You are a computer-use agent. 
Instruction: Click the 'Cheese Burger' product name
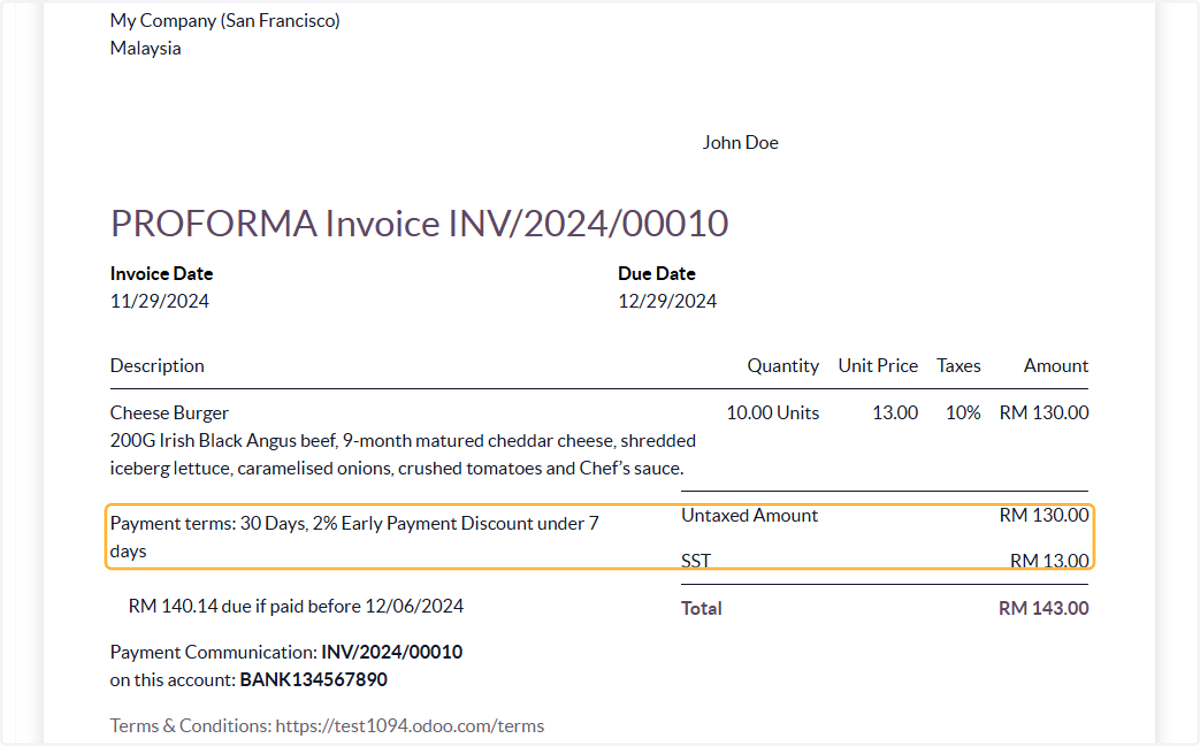tap(169, 413)
